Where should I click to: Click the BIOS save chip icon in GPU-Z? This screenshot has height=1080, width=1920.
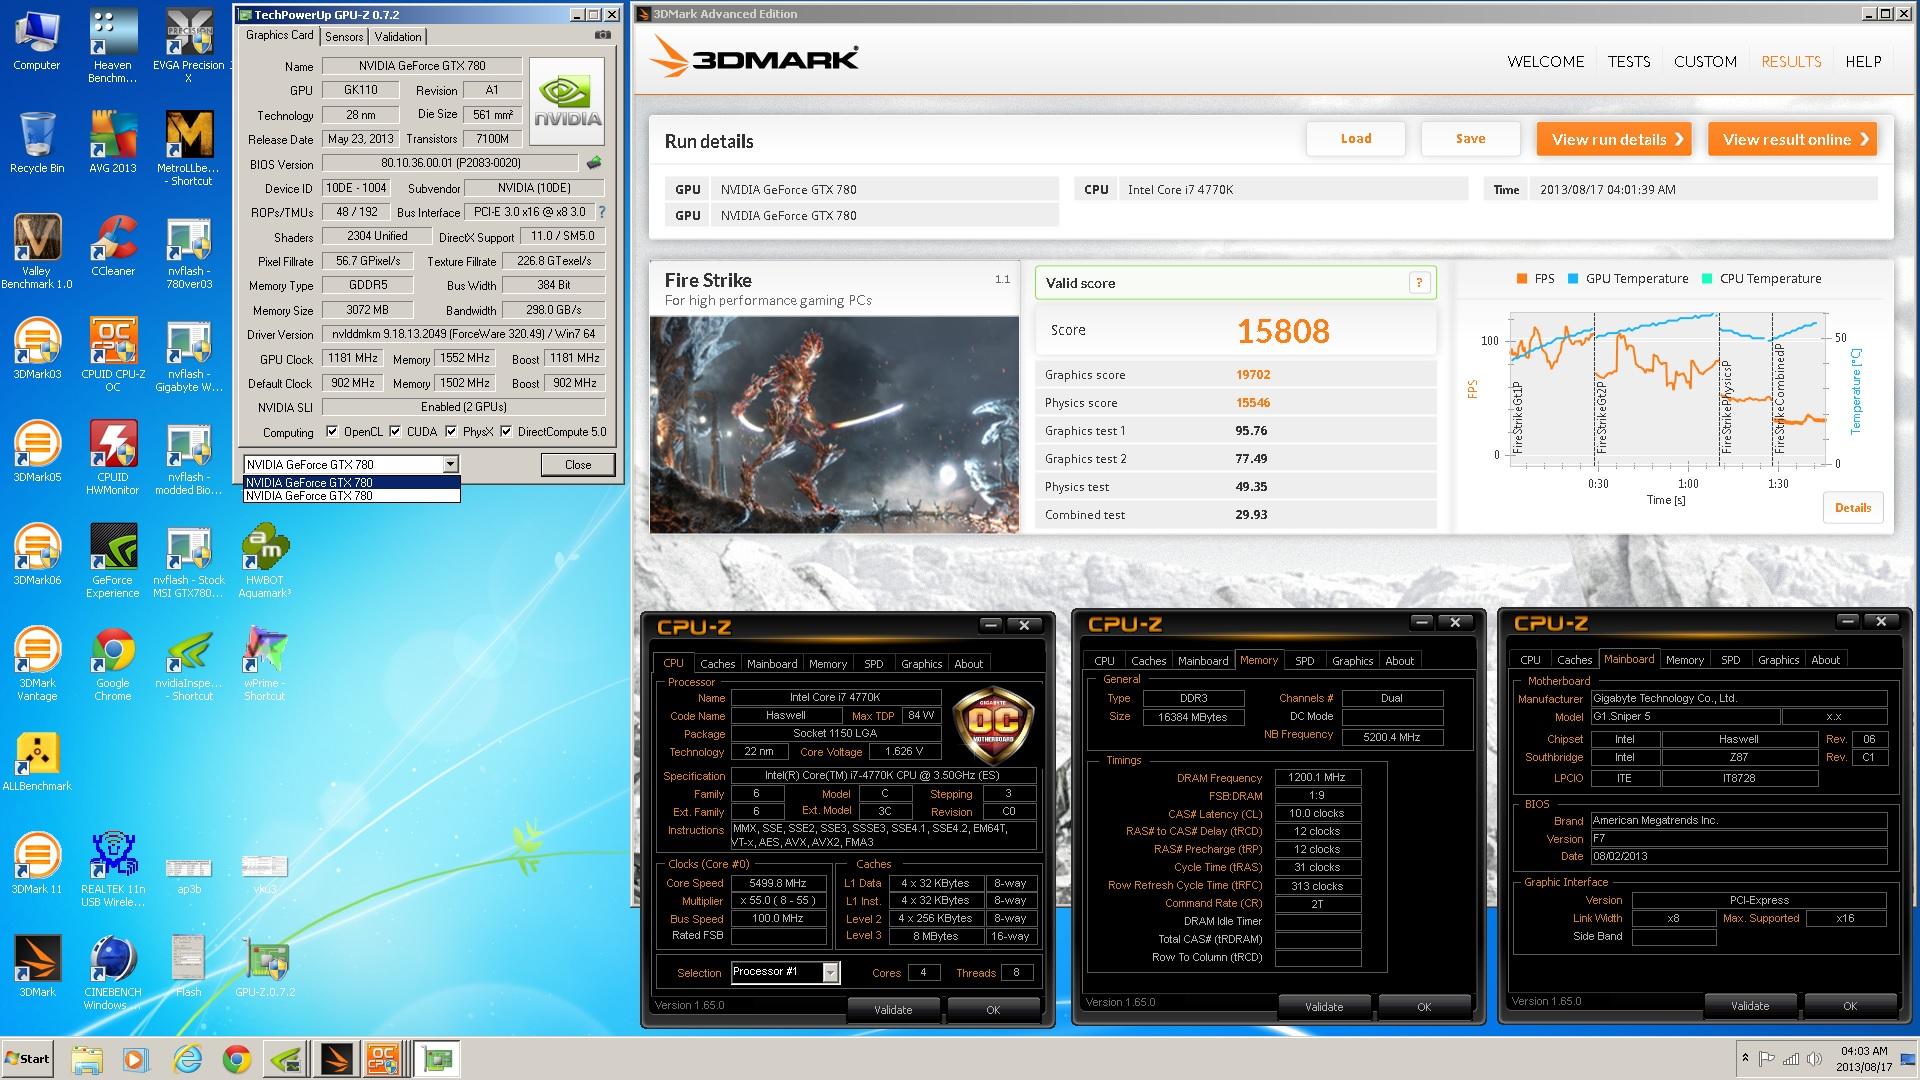coord(594,162)
